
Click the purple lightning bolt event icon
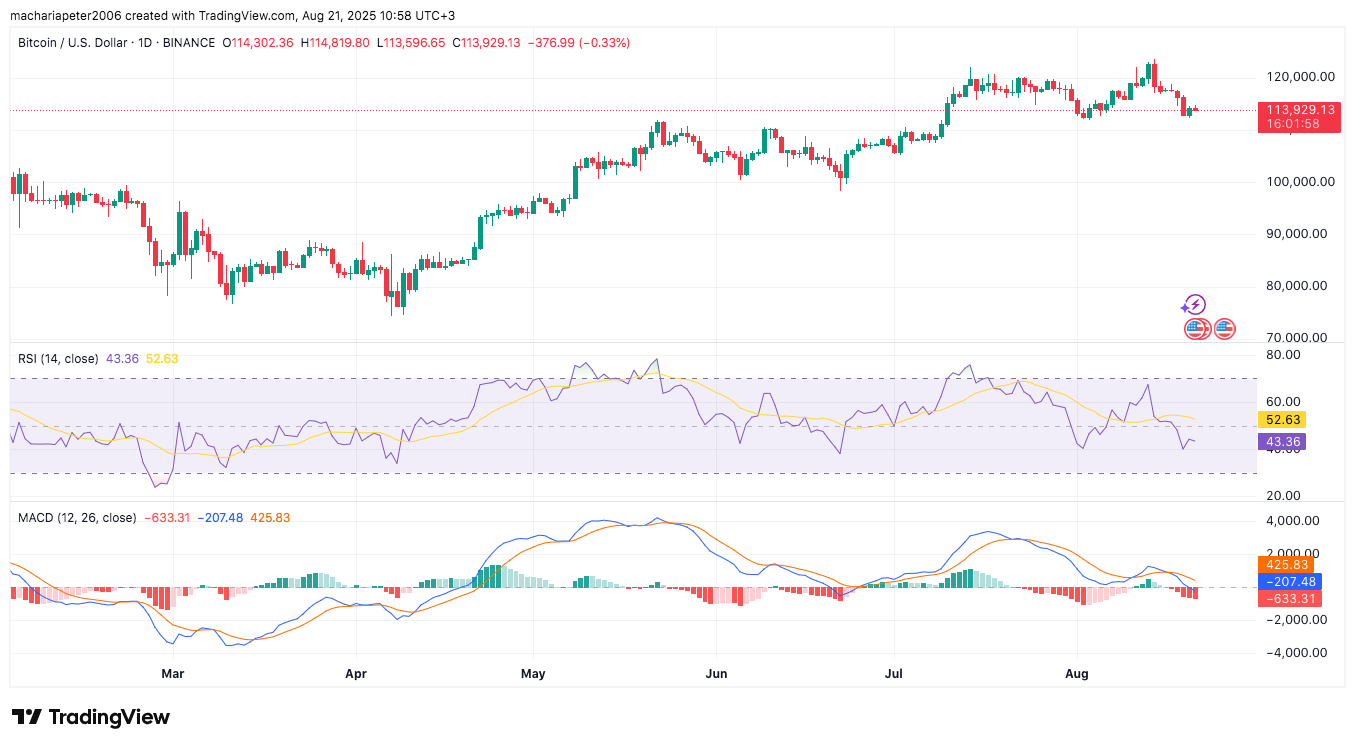1194,305
